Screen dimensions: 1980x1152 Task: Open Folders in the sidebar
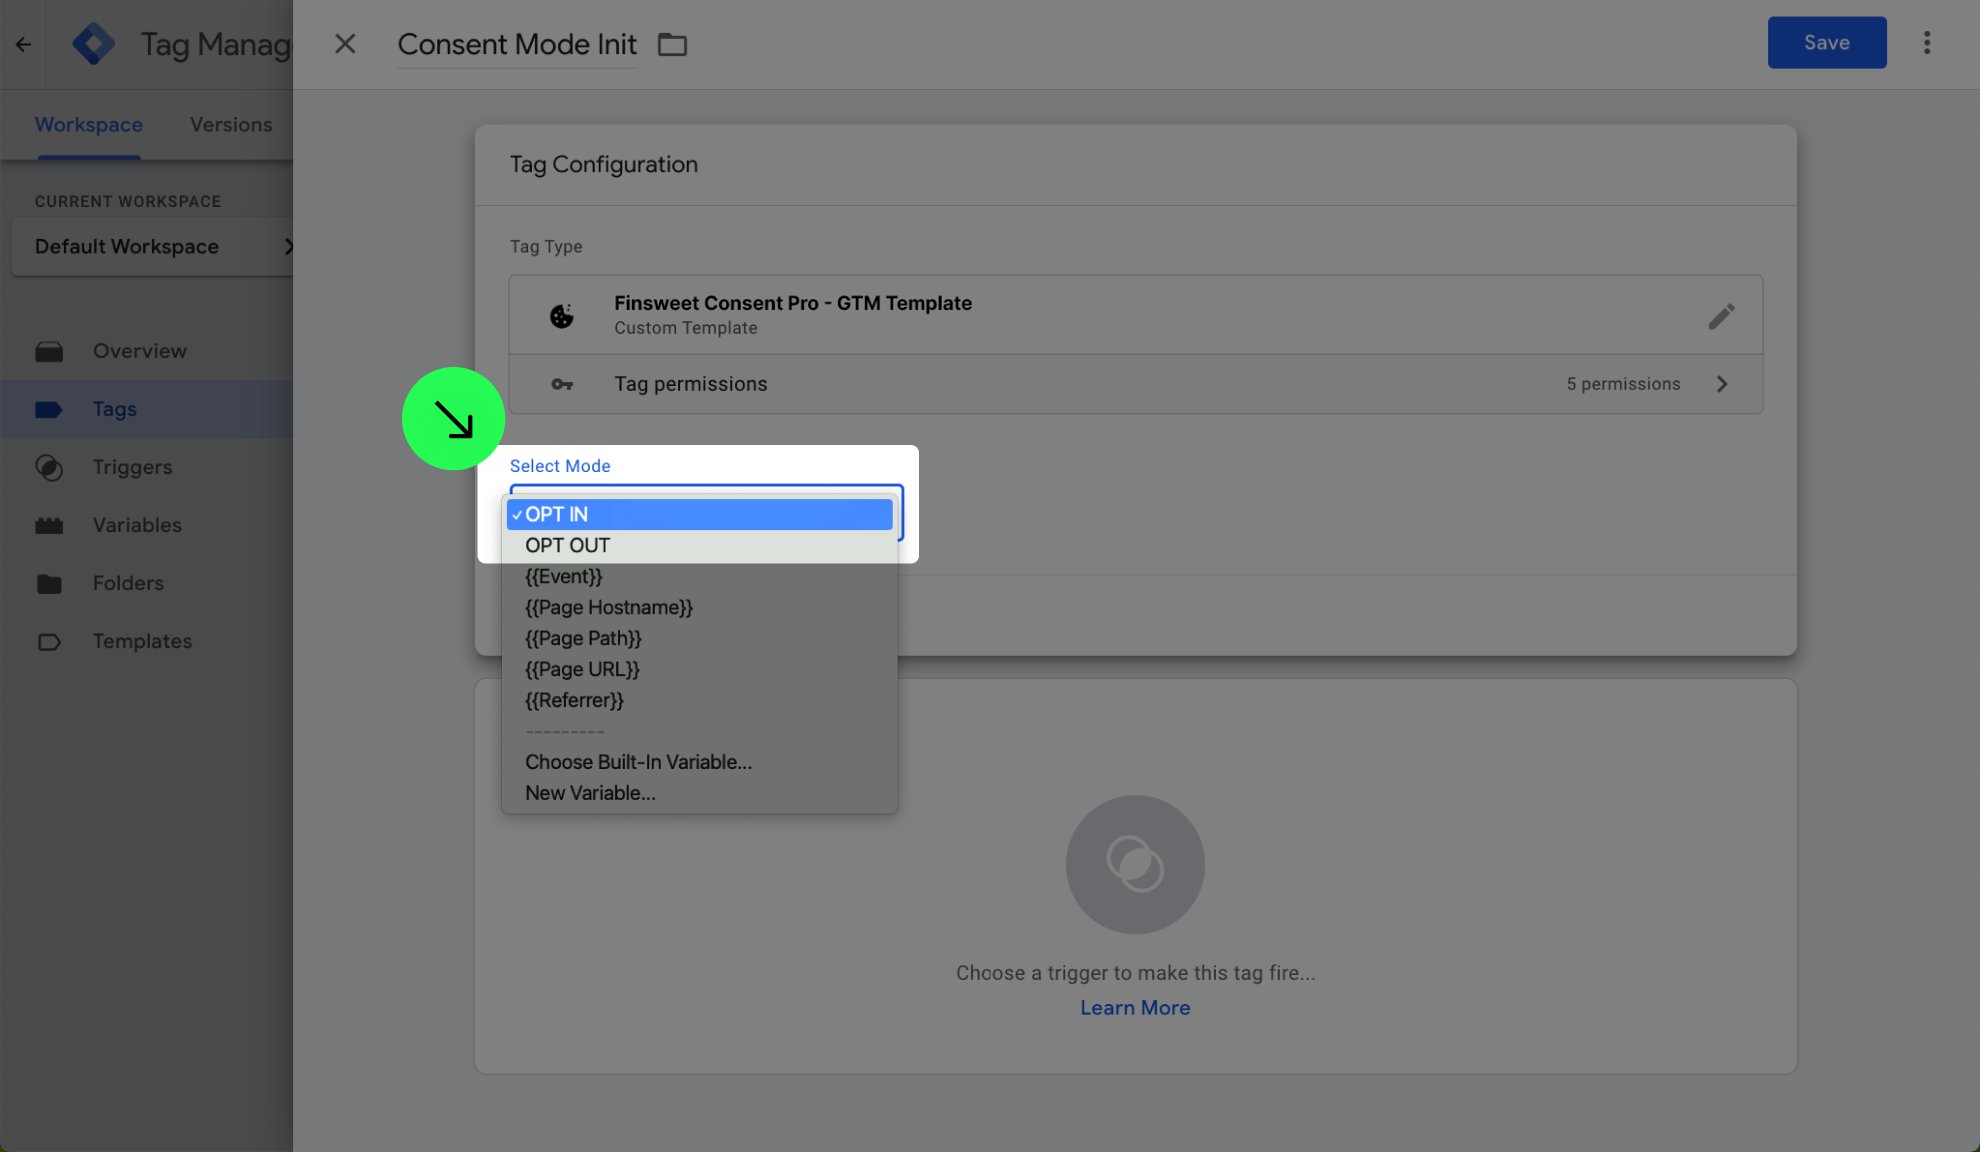146,583
